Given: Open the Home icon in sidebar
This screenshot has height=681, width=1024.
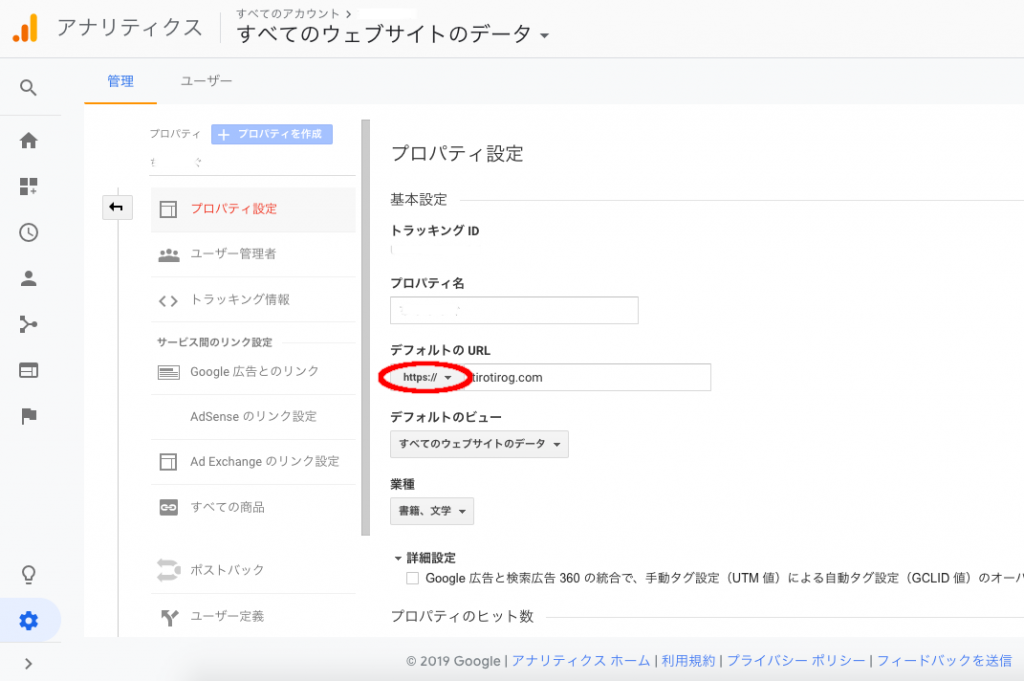Looking at the screenshot, I should 28,141.
